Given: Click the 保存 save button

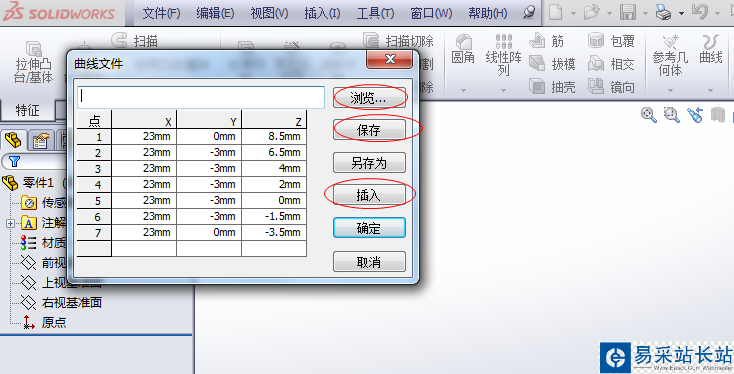Looking at the screenshot, I should tap(369, 130).
